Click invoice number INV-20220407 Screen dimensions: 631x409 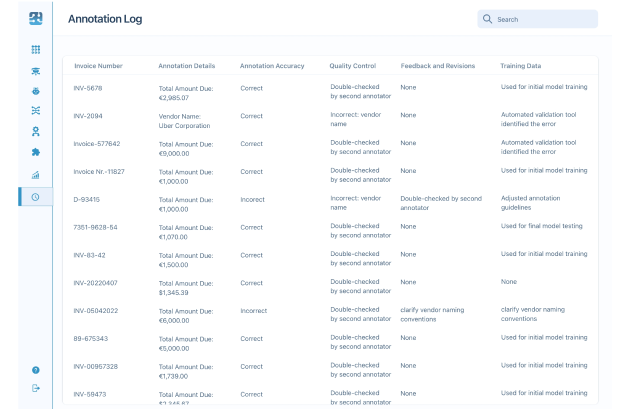coord(95,283)
